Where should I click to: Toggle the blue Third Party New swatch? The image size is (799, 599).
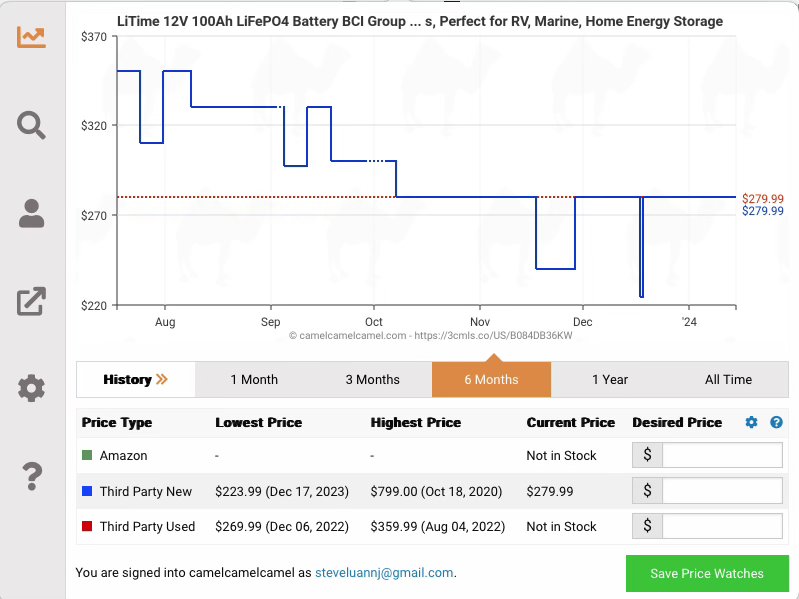pyautogui.click(x=87, y=491)
